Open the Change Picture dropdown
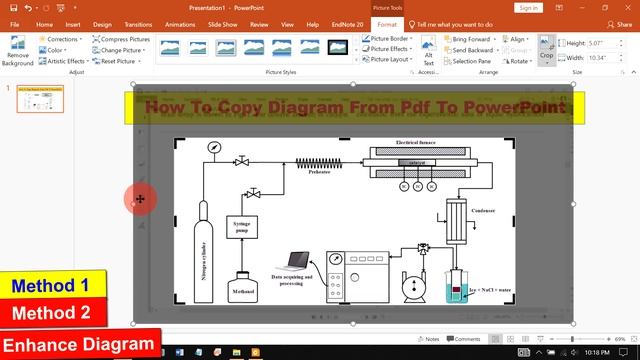 click(119, 50)
